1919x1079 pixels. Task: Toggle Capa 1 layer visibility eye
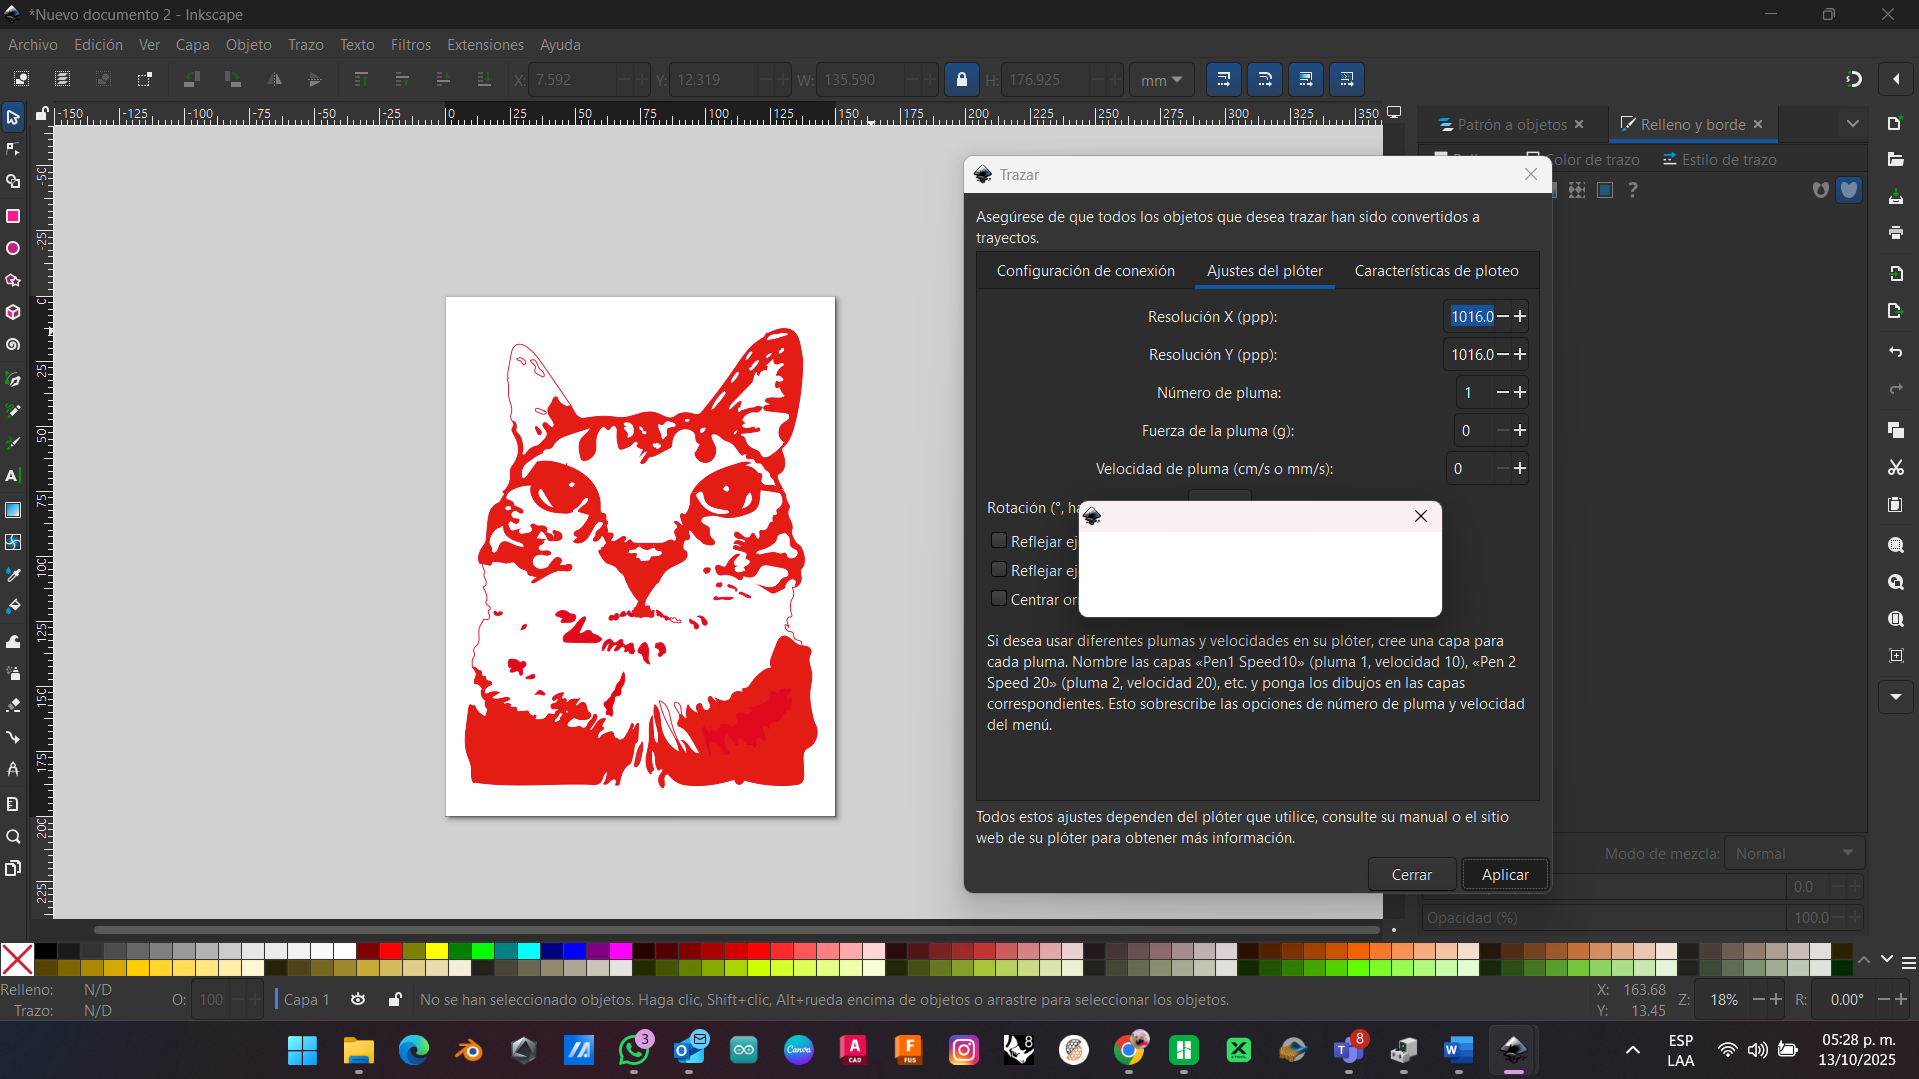[x=358, y=999]
